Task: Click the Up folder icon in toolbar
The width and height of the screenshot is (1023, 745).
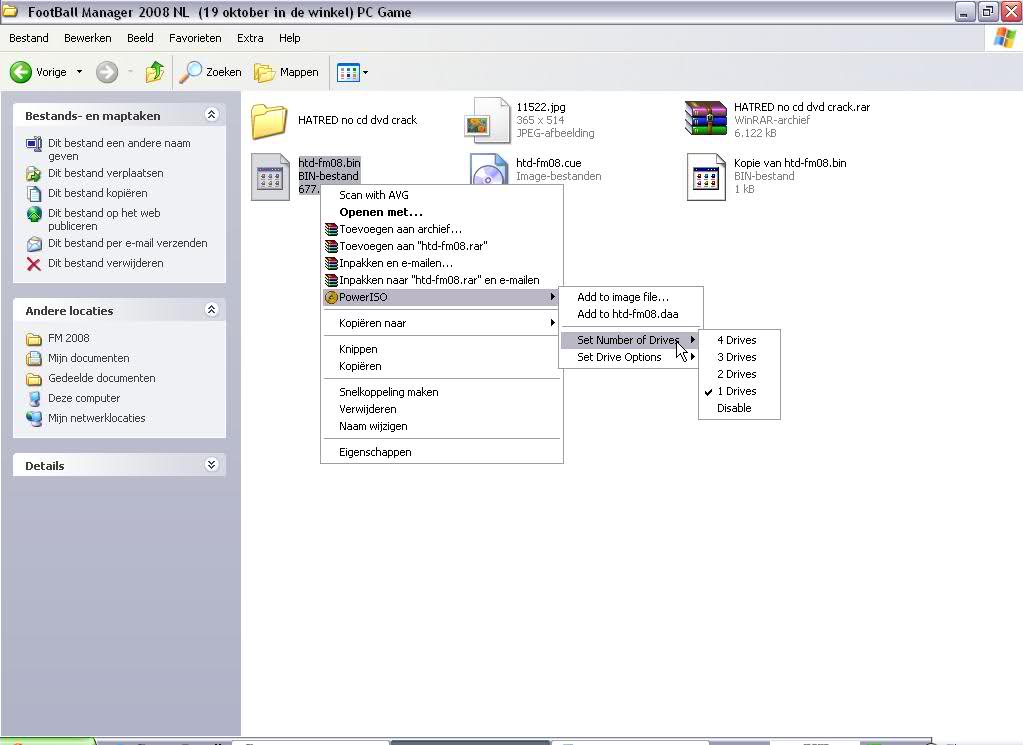Action: tap(154, 72)
